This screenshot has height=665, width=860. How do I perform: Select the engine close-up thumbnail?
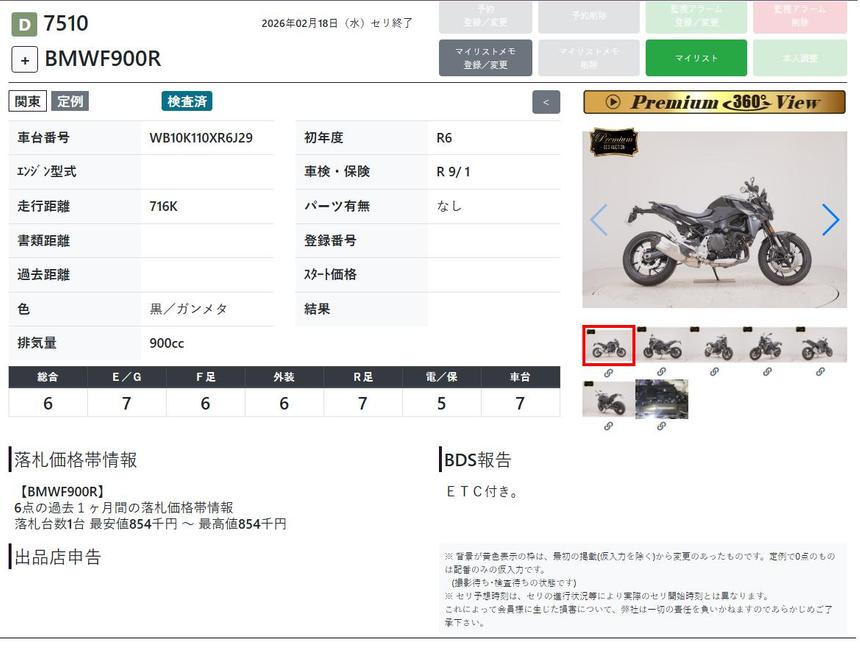click(x=662, y=399)
